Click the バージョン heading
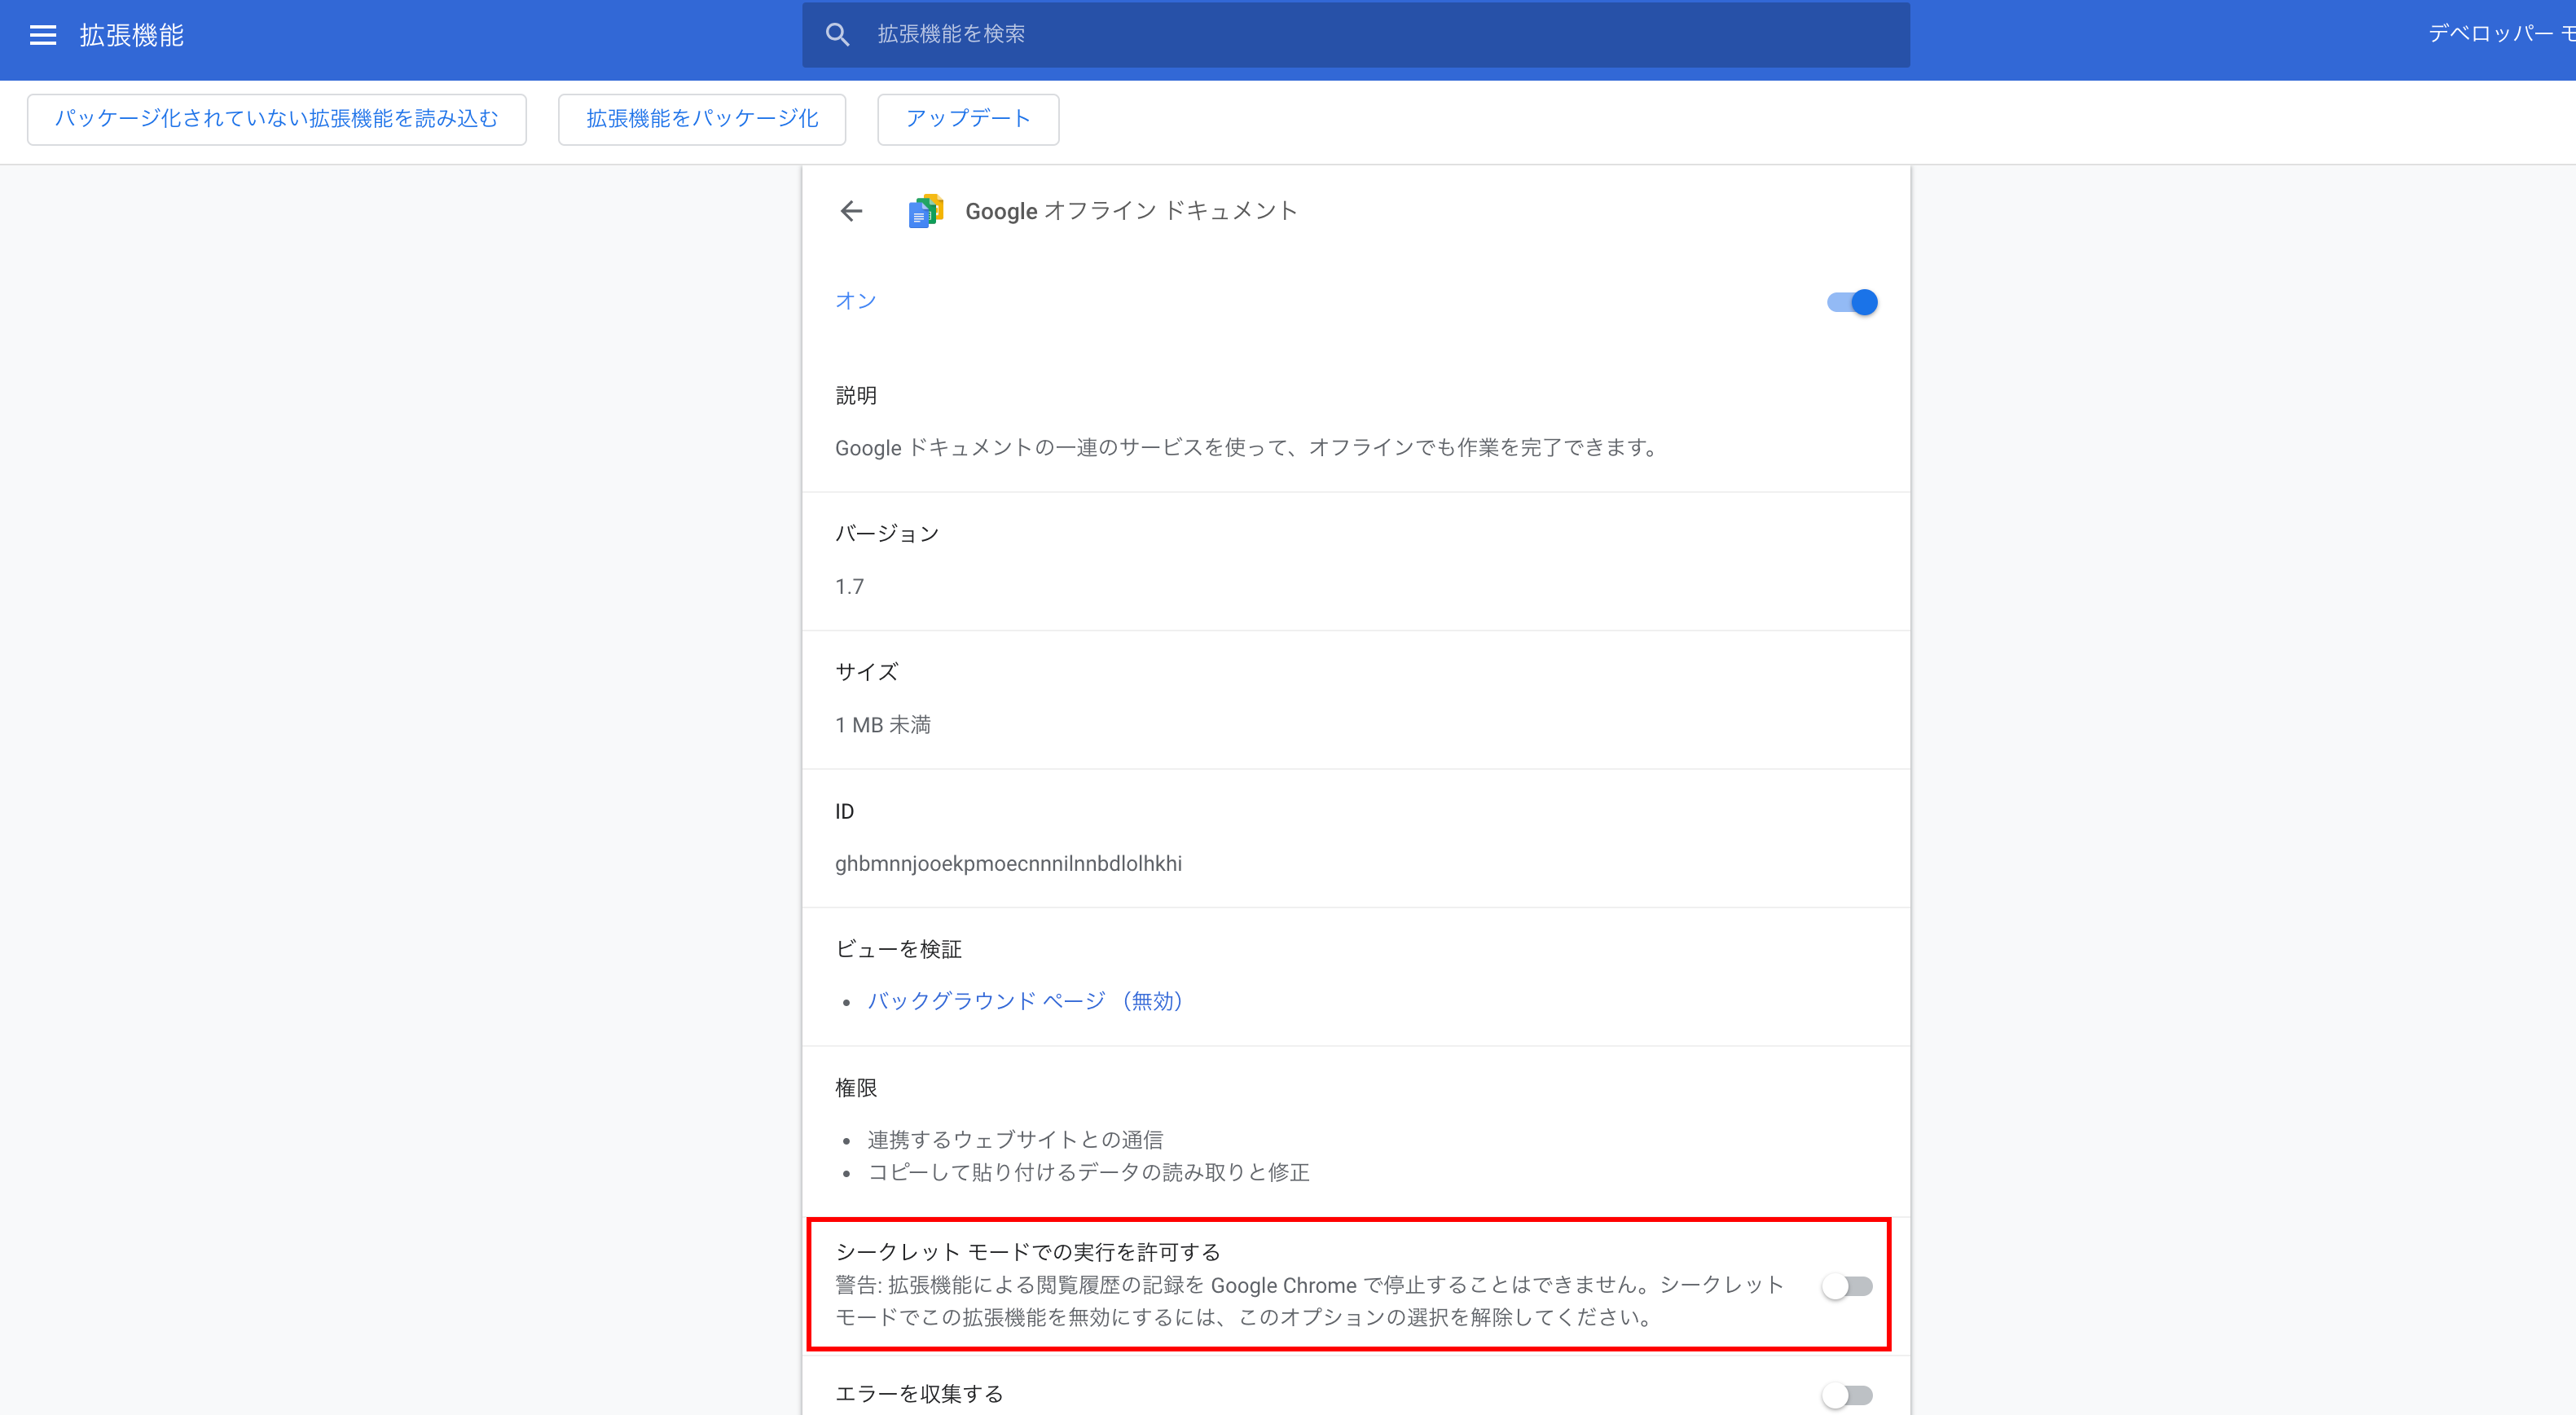The width and height of the screenshot is (2576, 1415). (x=888, y=534)
